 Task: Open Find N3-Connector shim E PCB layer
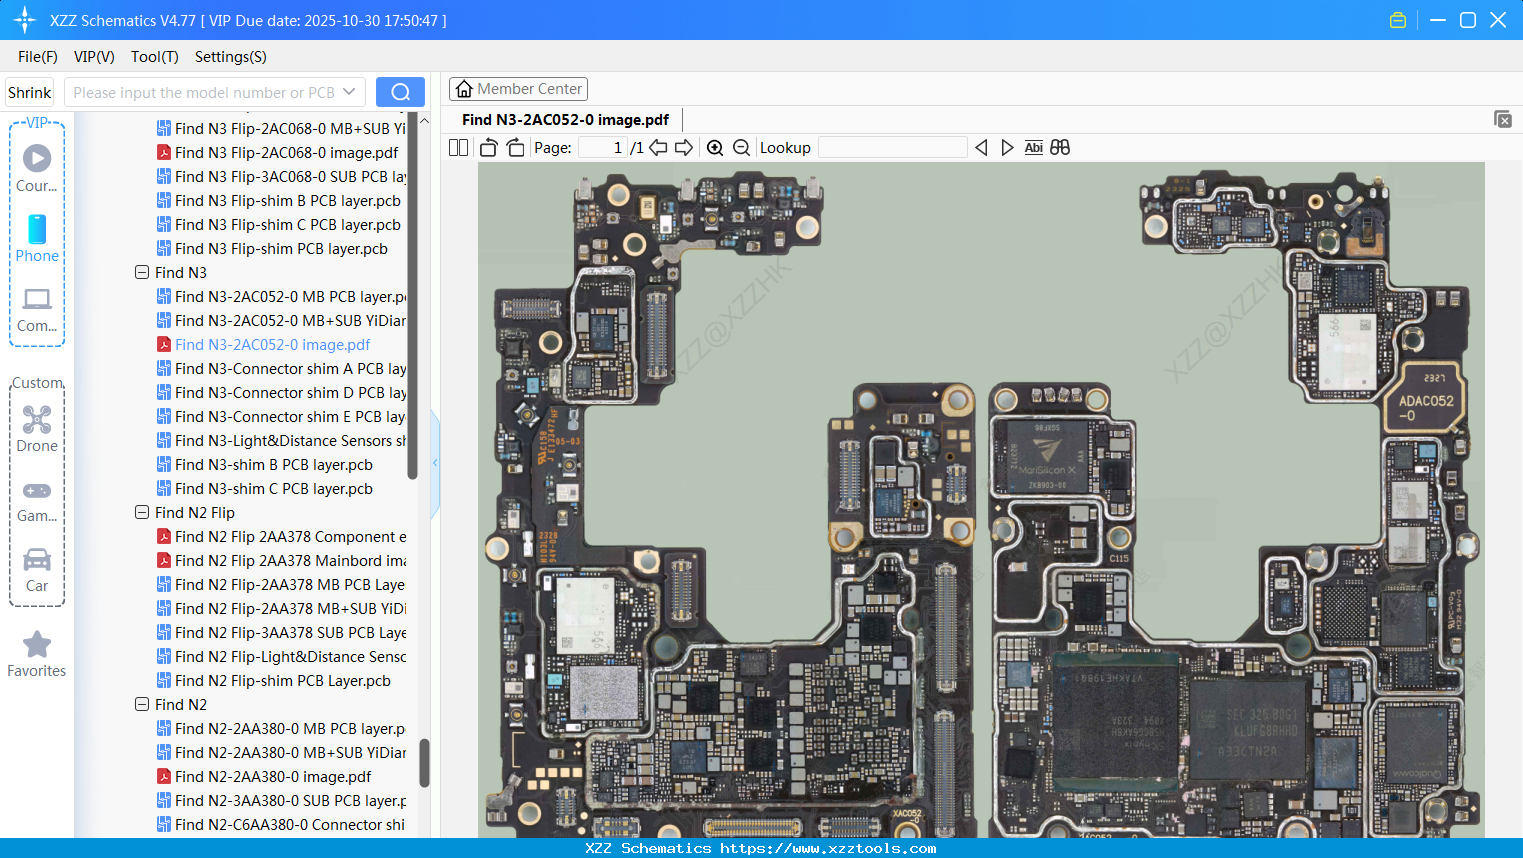point(281,416)
